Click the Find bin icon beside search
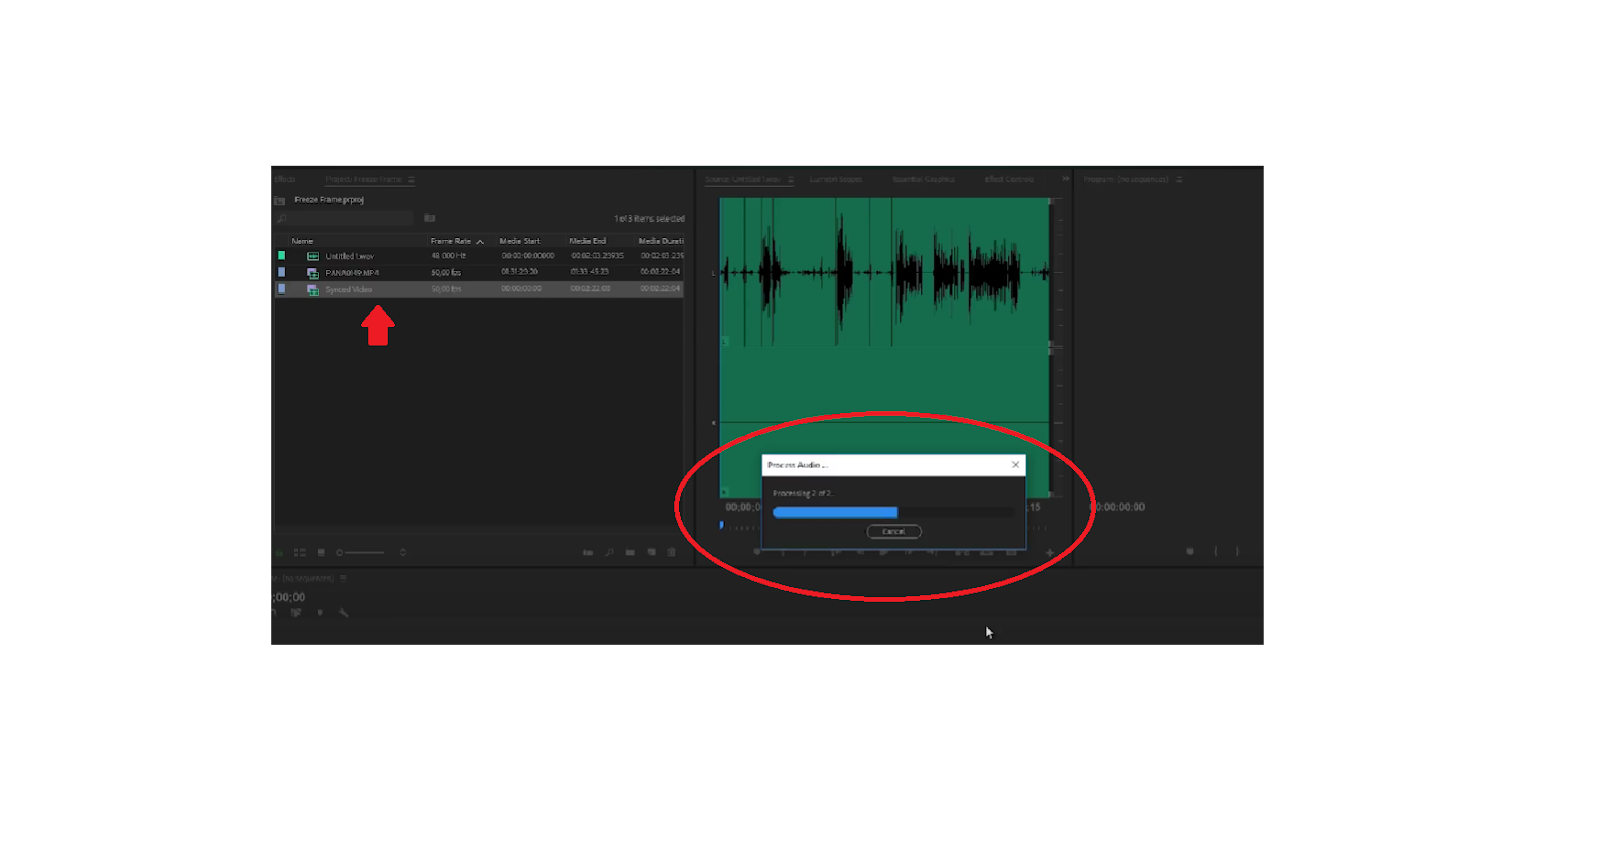 [x=430, y=218]
